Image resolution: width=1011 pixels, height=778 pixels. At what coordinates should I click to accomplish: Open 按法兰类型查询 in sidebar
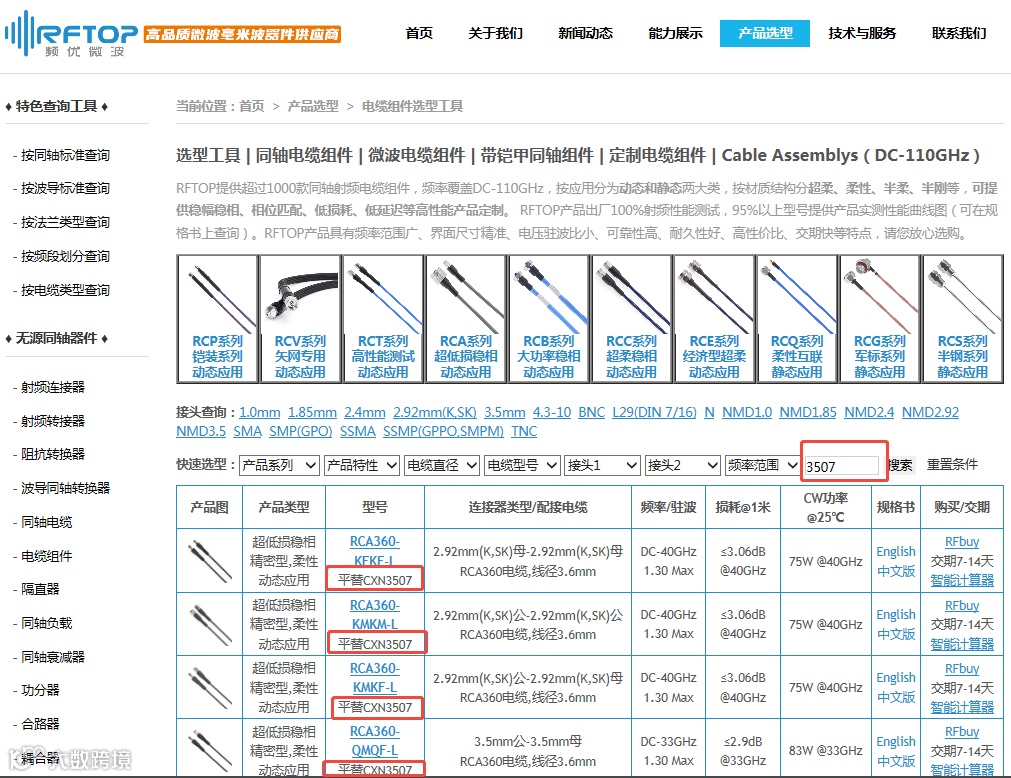(x=65, y=222)
